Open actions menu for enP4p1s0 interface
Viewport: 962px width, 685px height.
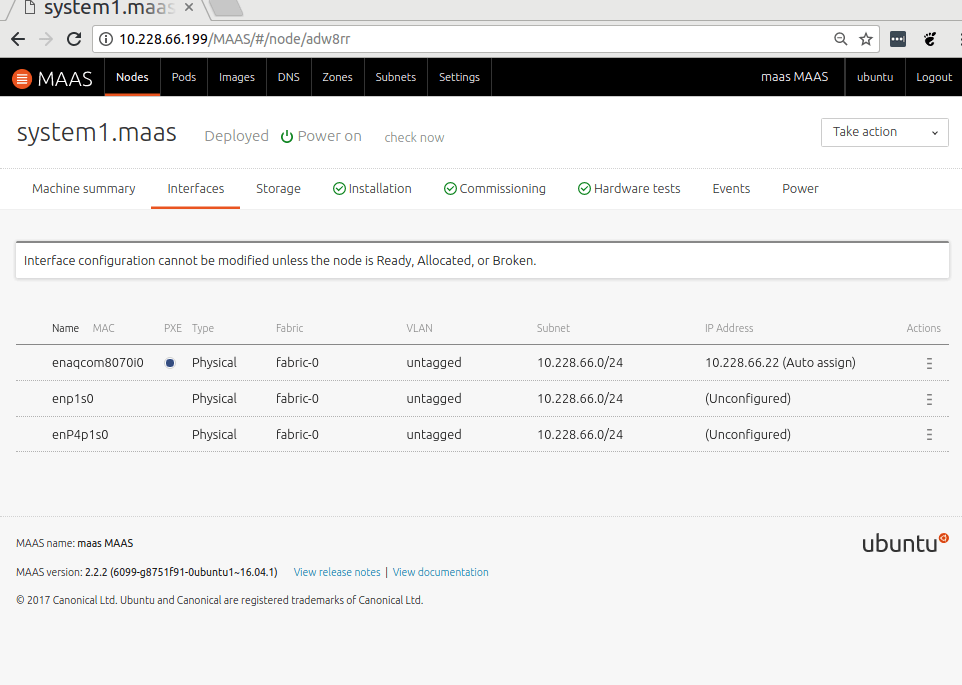[x=929, y=435]
